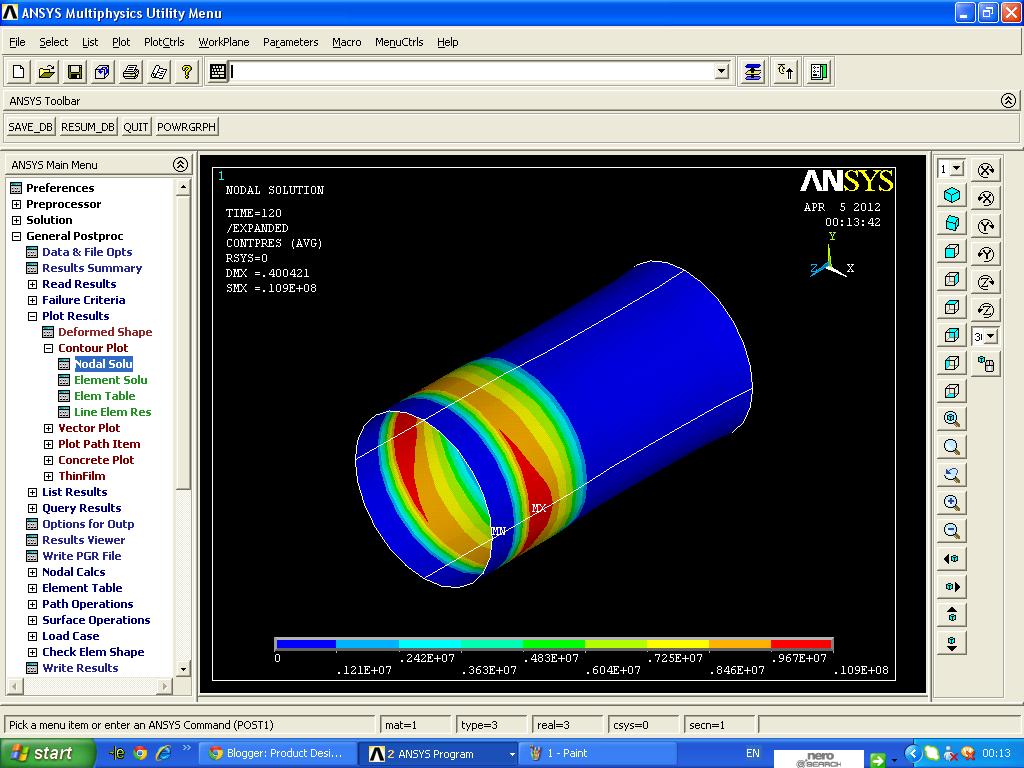
Task: Switch to Blogger Chrome taskbar item
Action: point(276,754)
